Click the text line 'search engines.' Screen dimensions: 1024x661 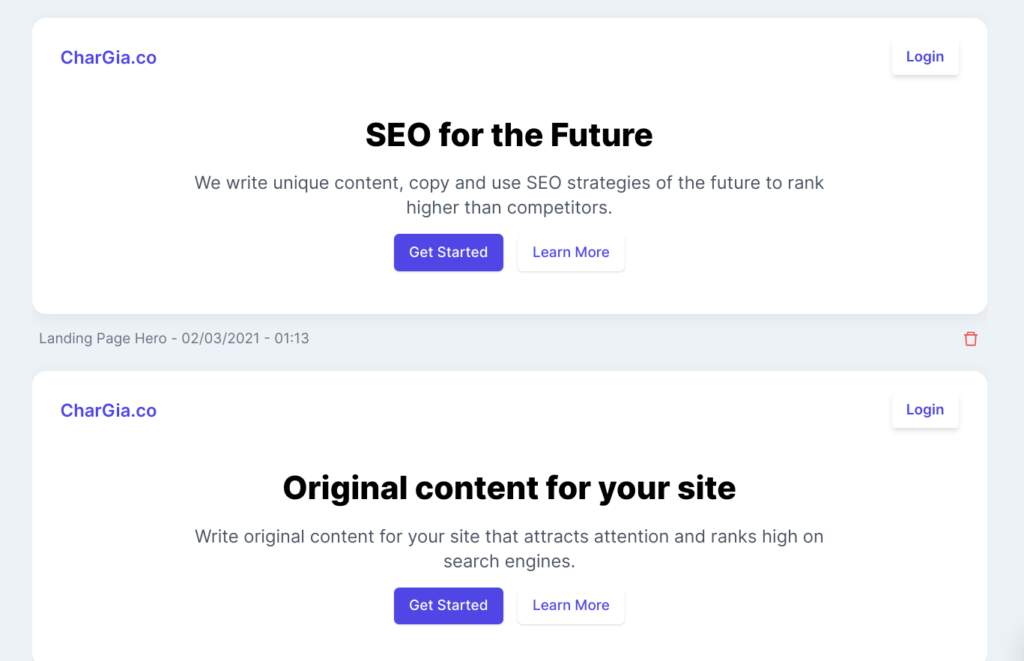tap(509, 561)
